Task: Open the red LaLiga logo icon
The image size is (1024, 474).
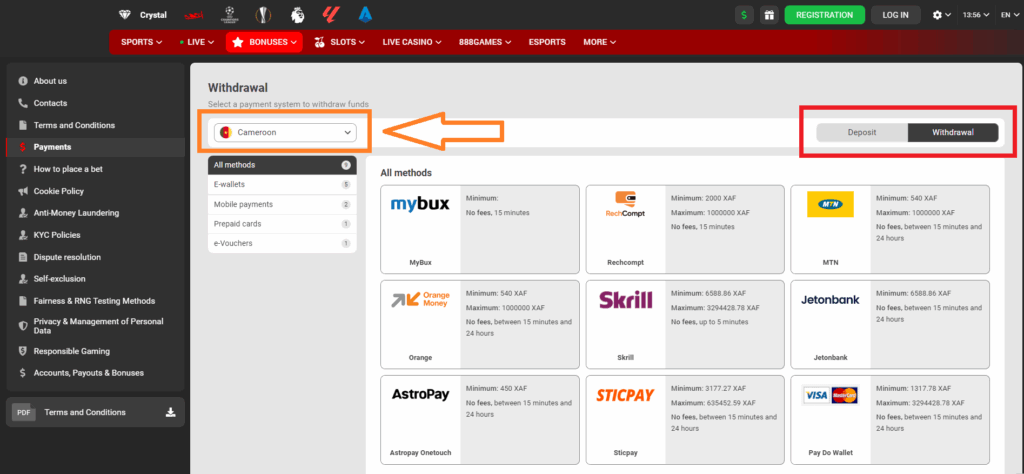Action: click(x=331, y=14)
